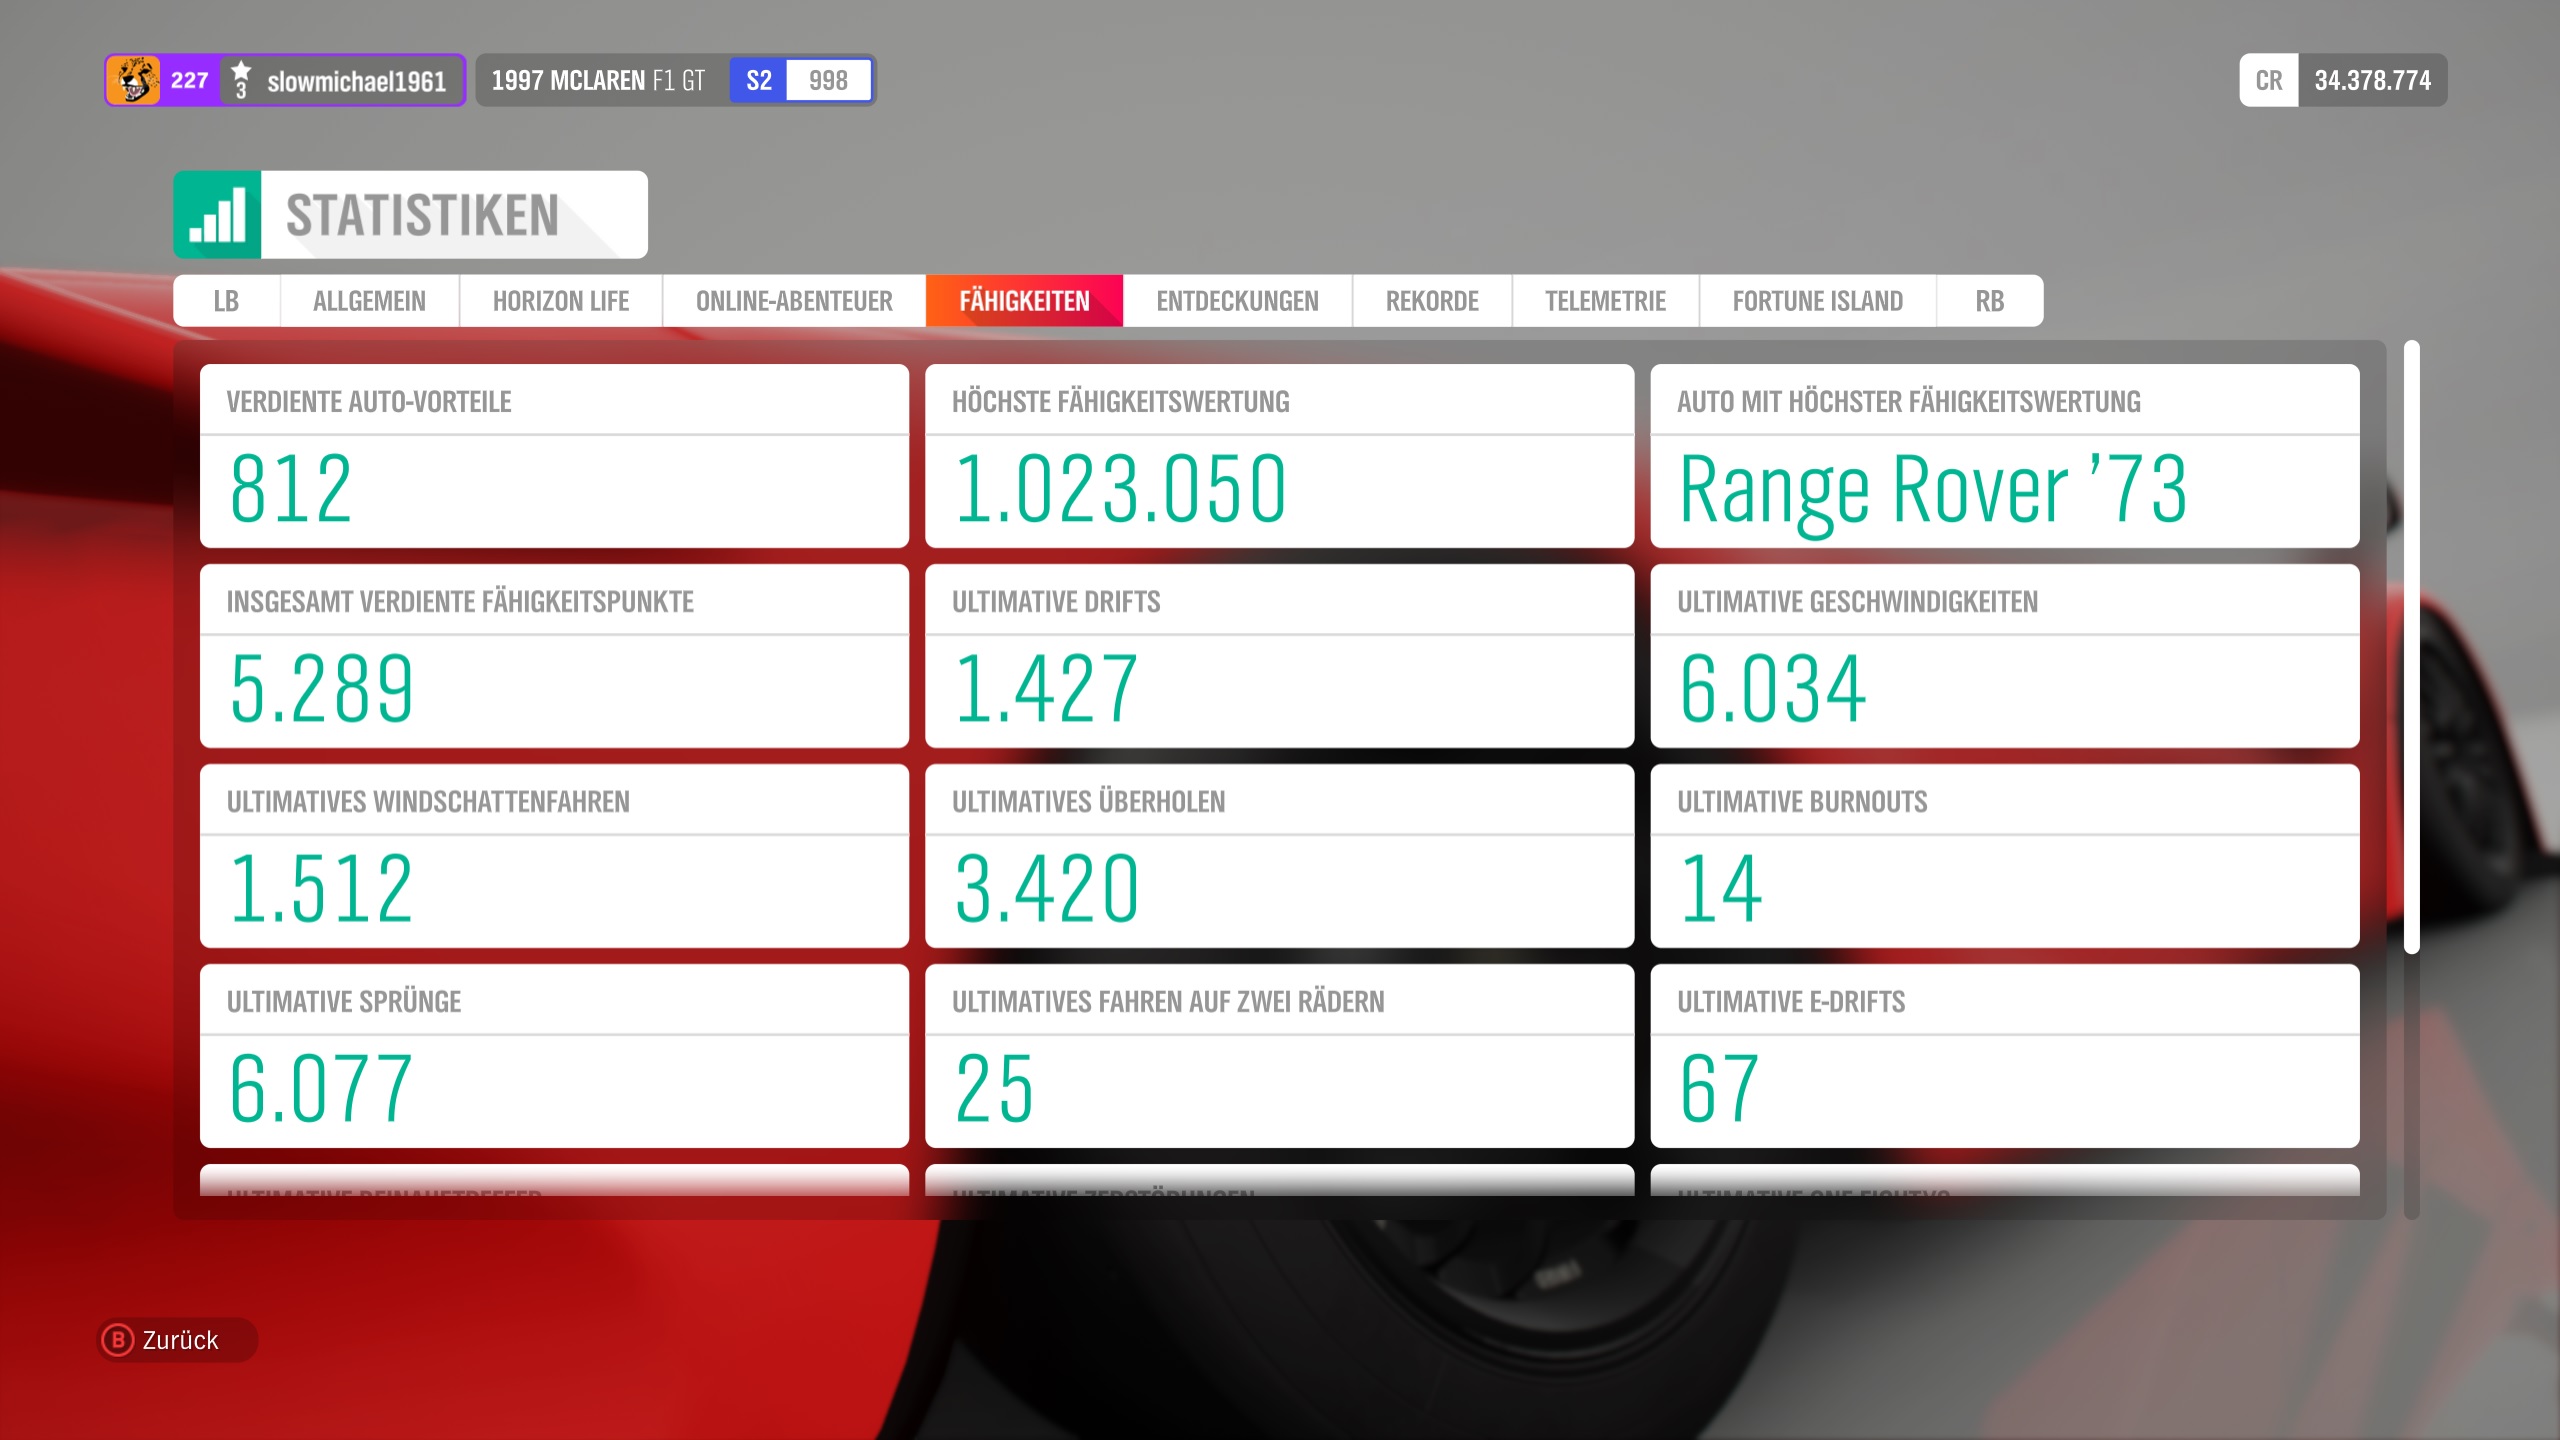The image size is (2560, 1440).
Task: Click the Zurück back button
Action: tap(178, 1340)
